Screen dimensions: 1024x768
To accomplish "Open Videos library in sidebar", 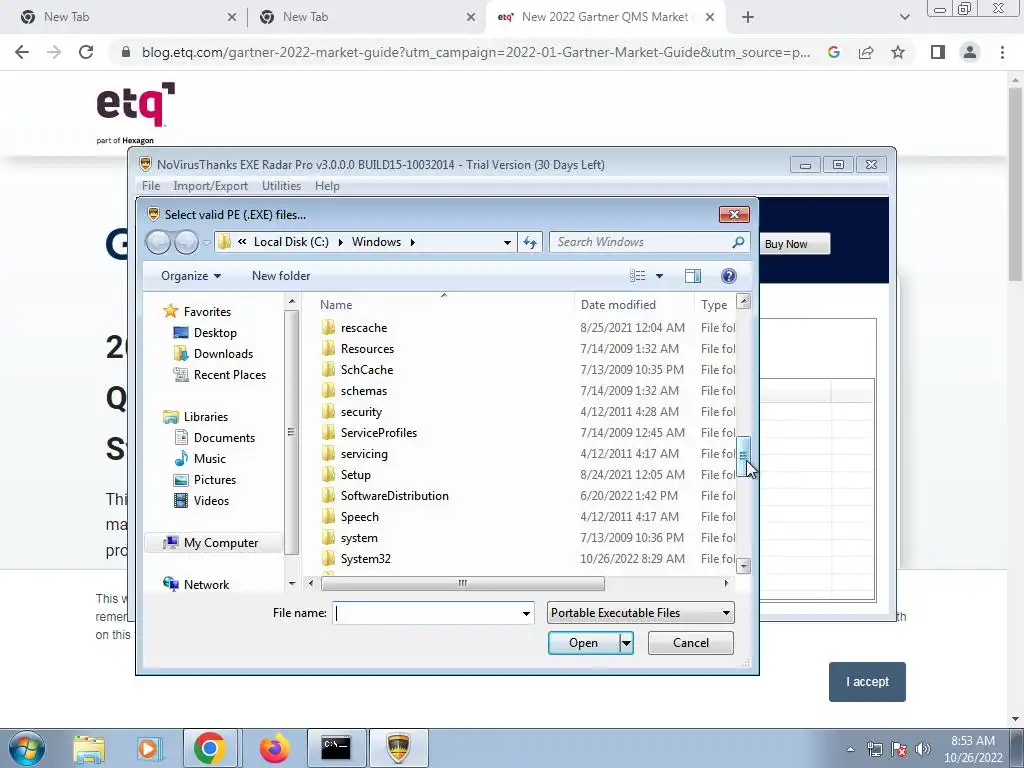I will pos(211,501).
